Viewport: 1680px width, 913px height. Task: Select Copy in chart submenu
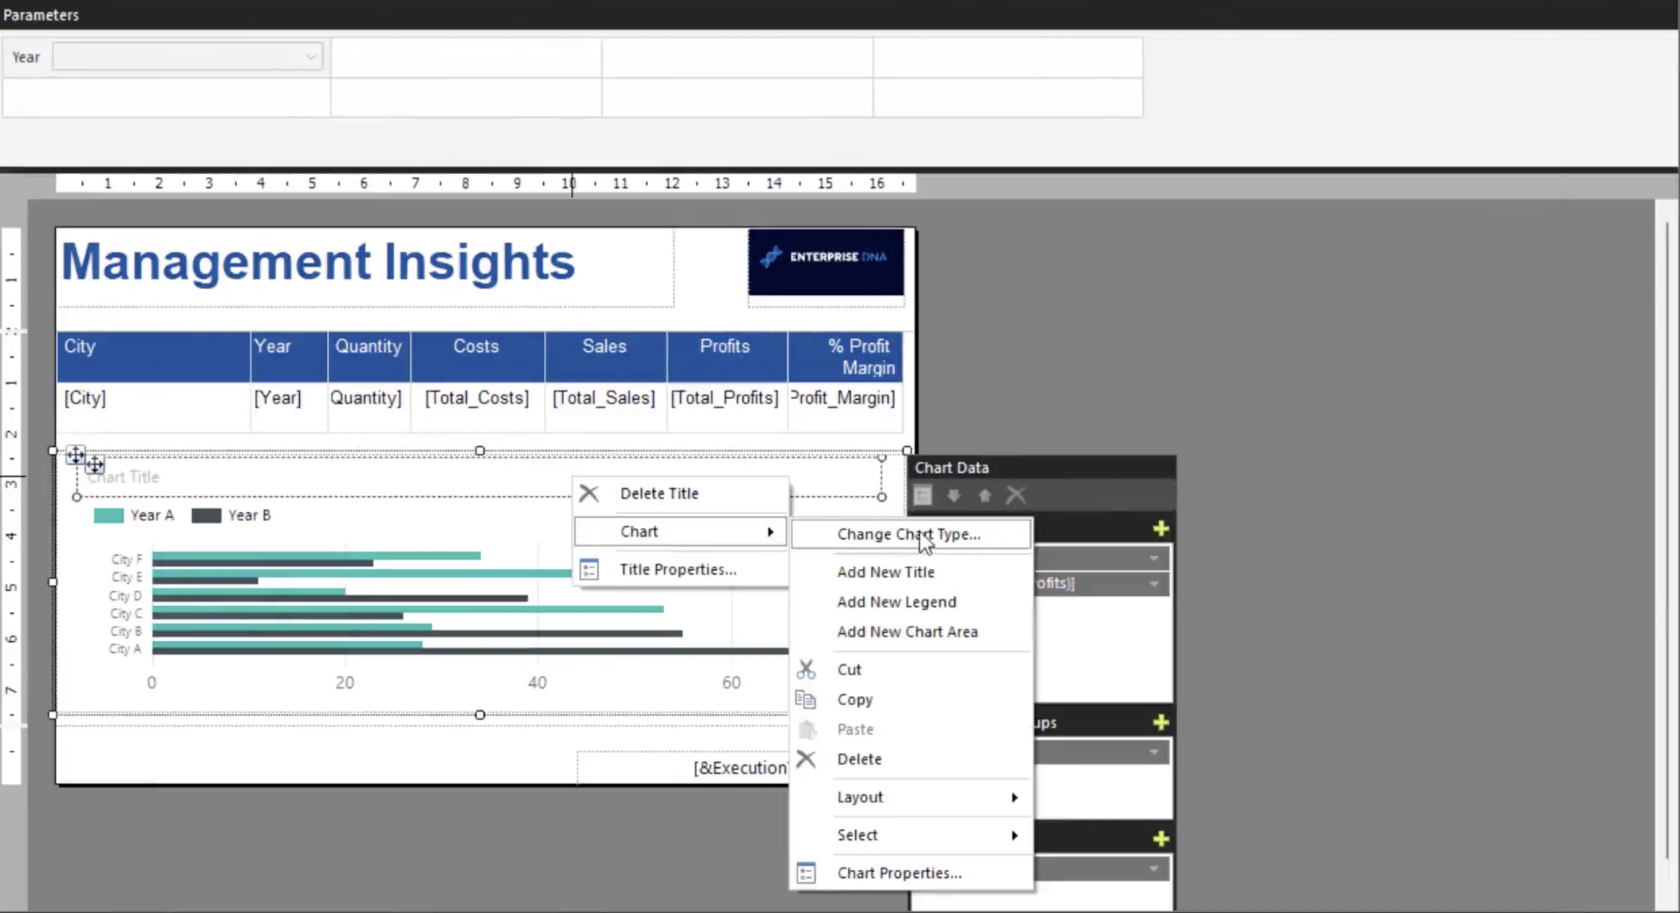pos(910,699)
